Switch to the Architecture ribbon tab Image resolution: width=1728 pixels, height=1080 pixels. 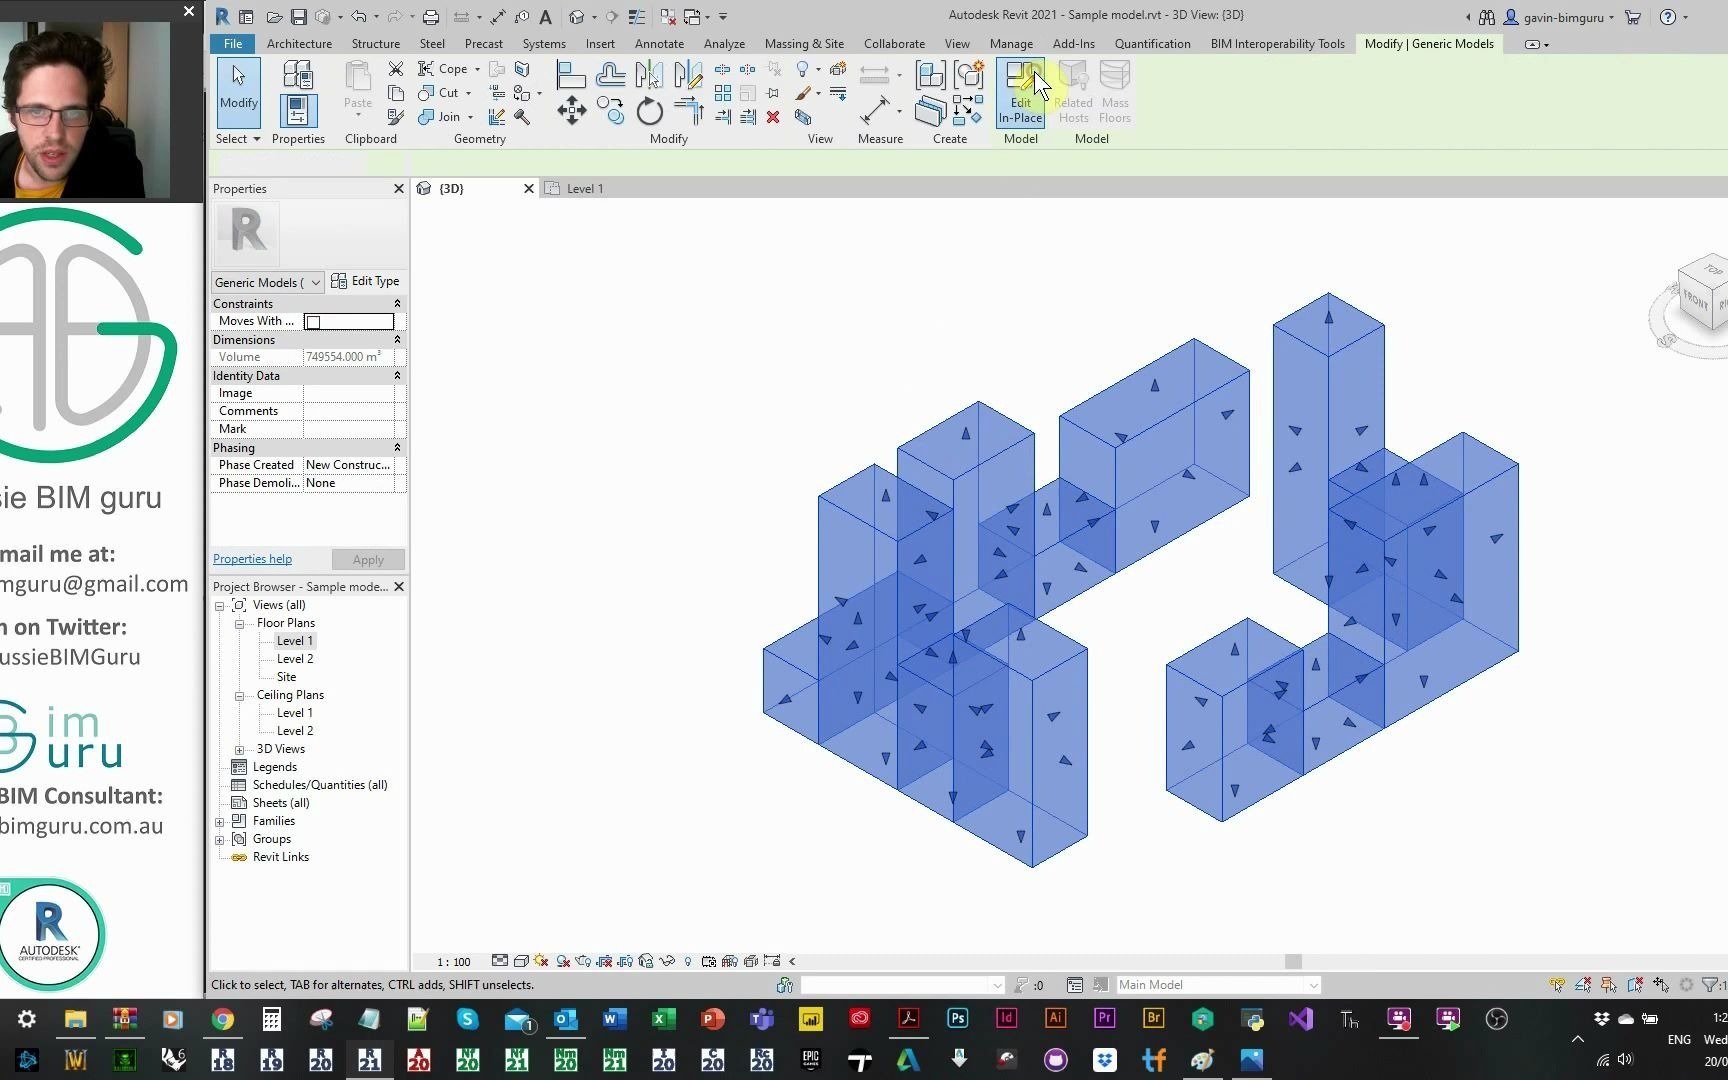(x=298, y=43)
